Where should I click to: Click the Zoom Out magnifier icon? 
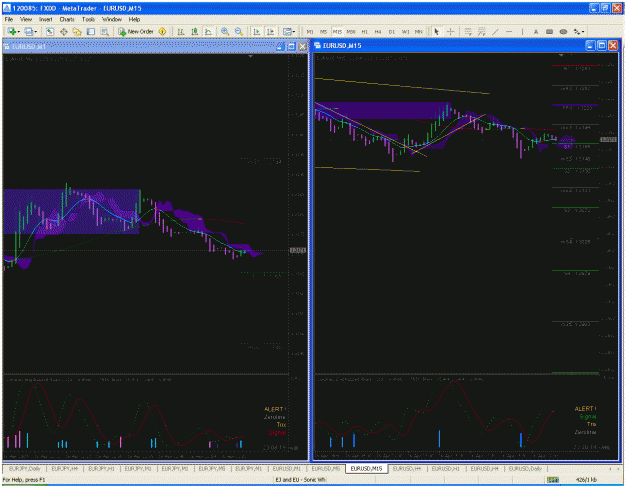click(x=239, y=31)
